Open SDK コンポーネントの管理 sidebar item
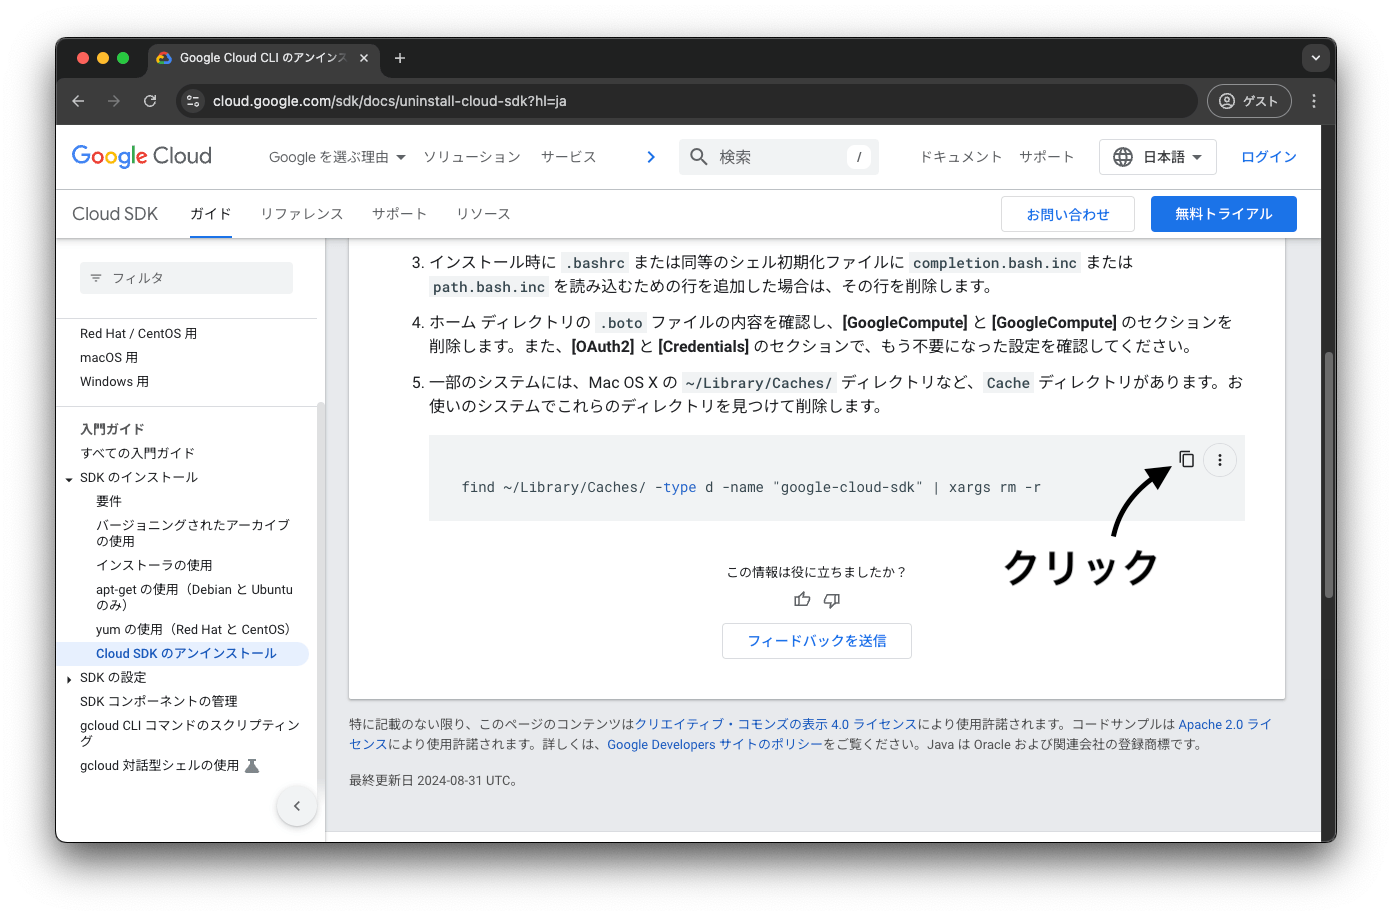 tap(159, 701)
